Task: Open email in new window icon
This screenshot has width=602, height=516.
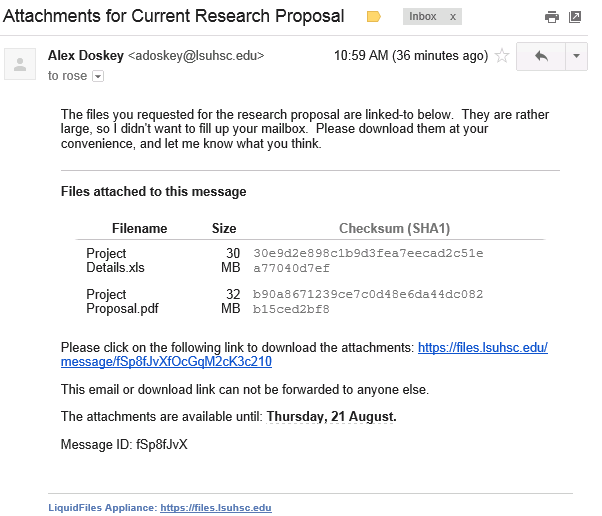Action: click(575, 17)
